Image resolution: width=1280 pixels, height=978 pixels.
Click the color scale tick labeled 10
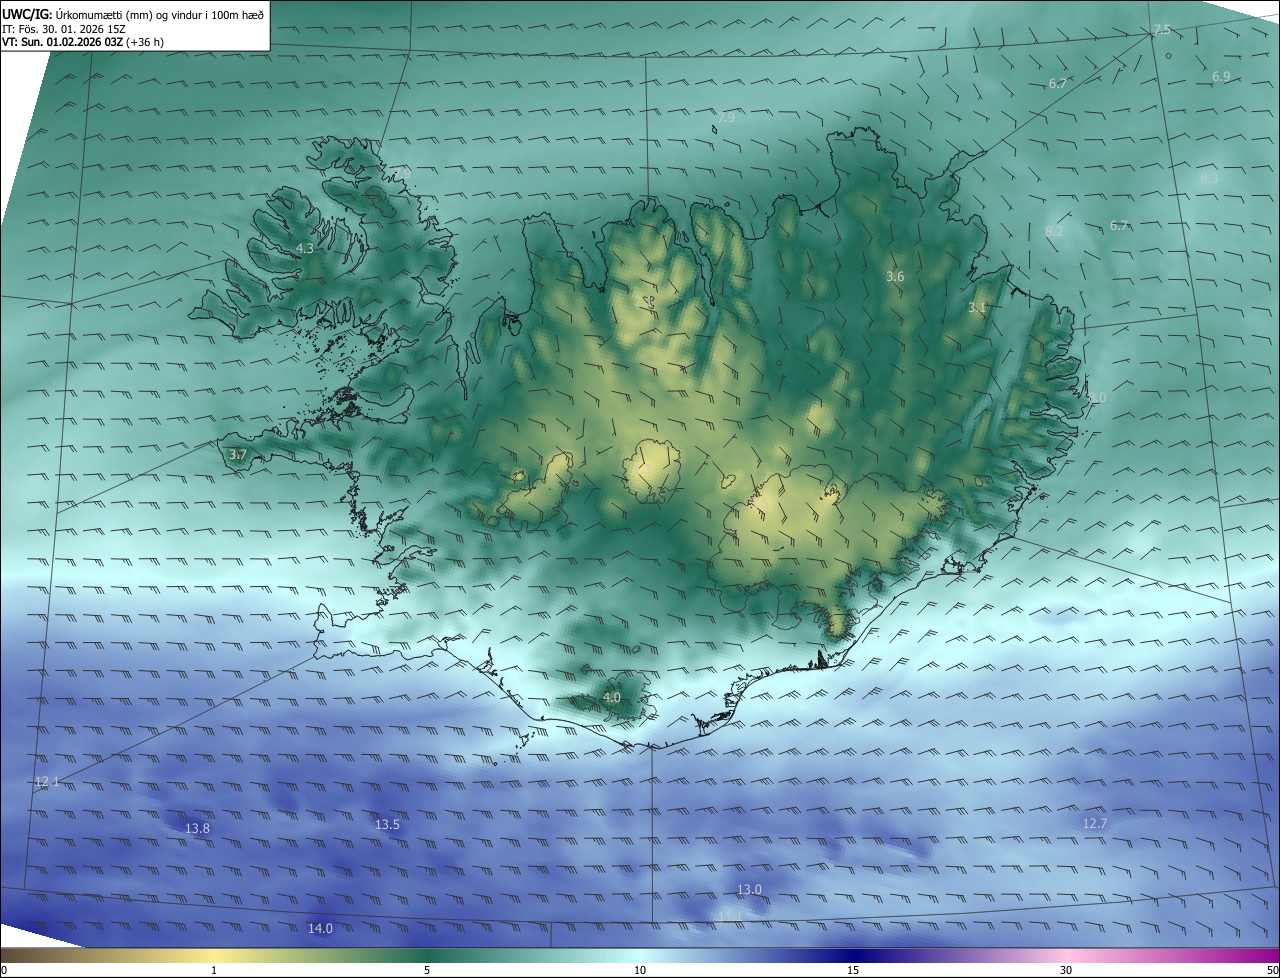[640, 970]
